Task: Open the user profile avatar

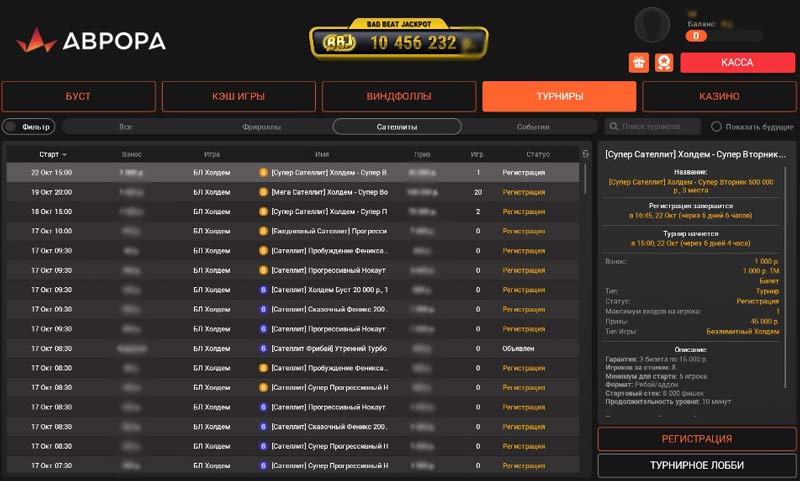Action: 652,24
